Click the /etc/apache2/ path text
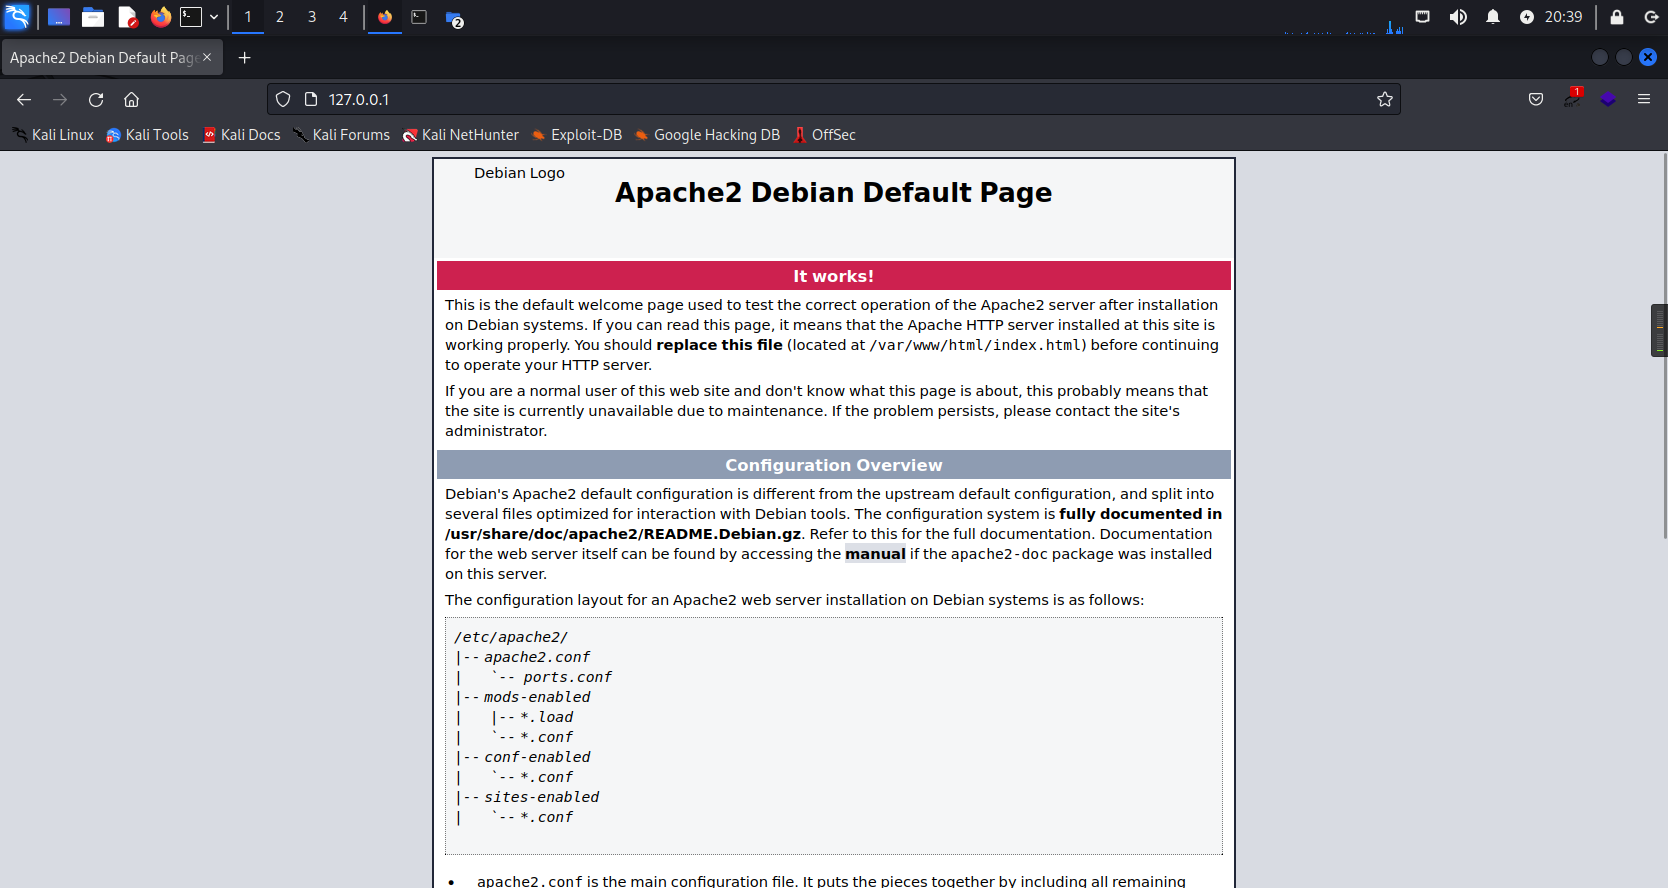This screenshot has height=888, width=1668. [x=511, y=637]
